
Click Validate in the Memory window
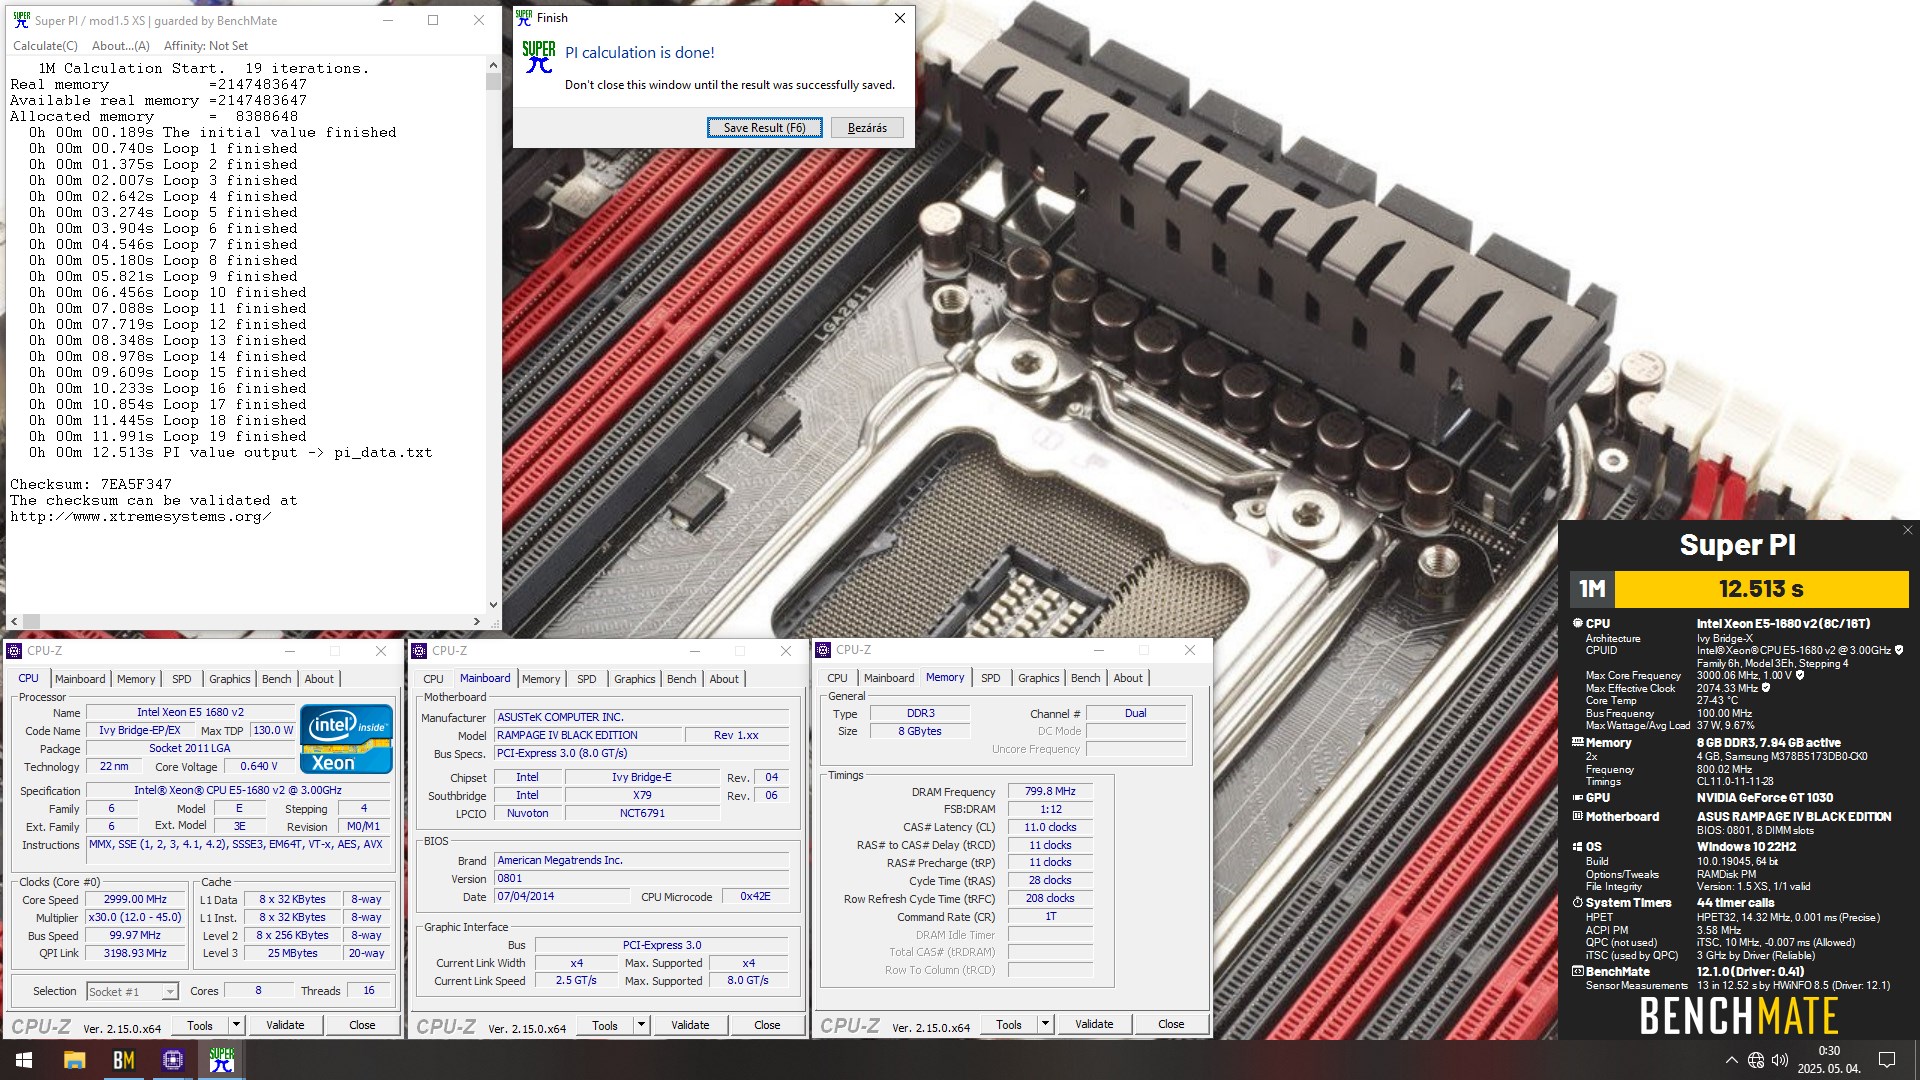1094,1024
